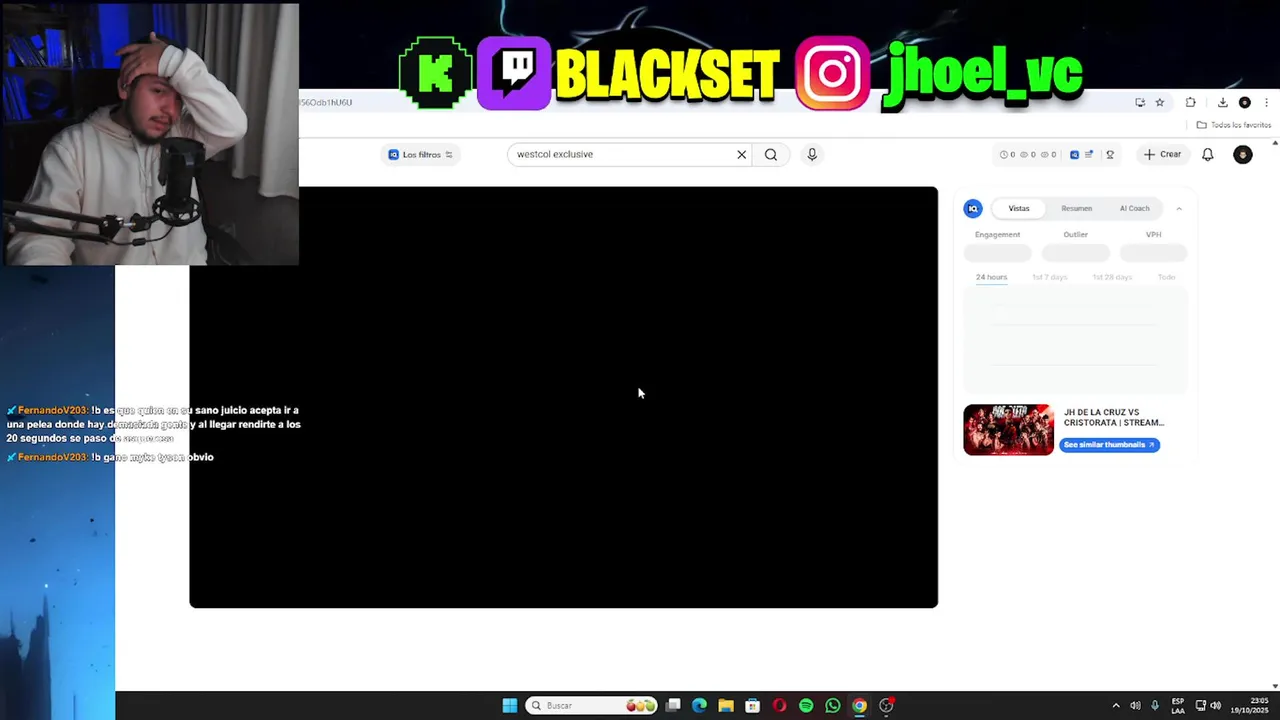Screen dimensions: 1280x720
Task: Select the Todo time range
Action: [x=1166, y=277]
